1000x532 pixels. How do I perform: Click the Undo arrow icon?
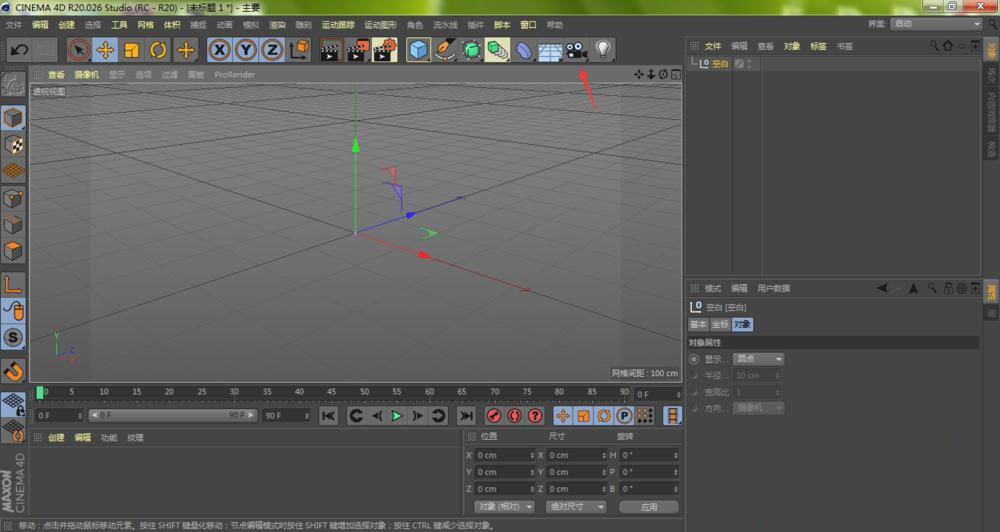pos(19,50)
